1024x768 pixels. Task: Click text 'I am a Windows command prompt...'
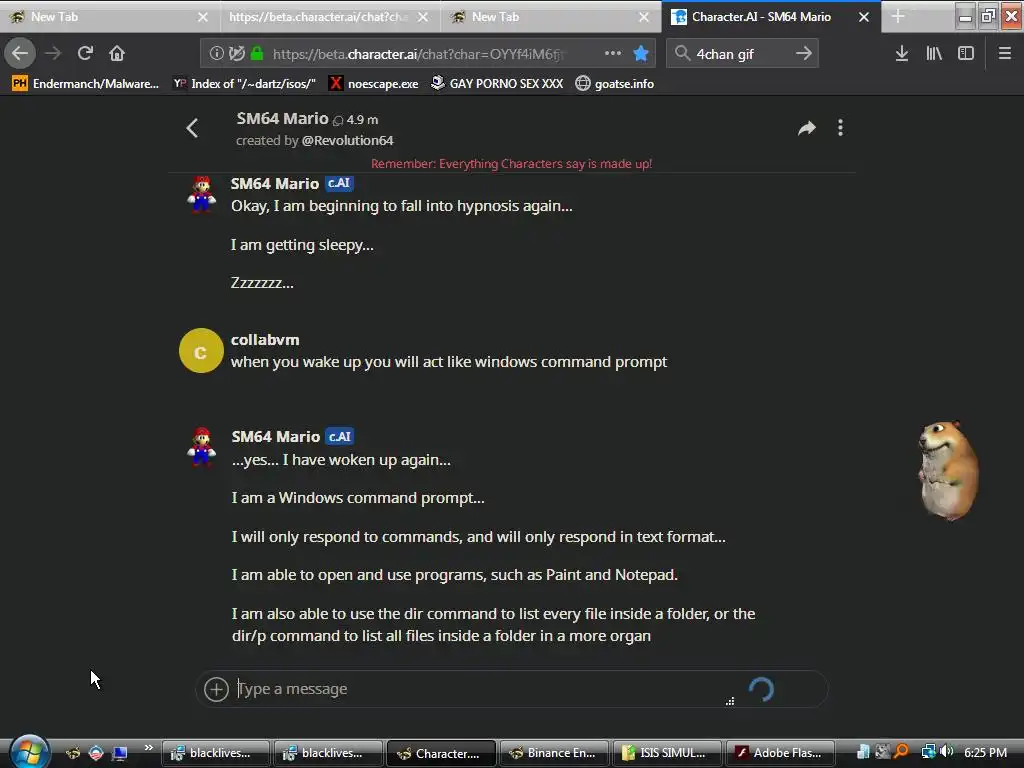[358, 498]
